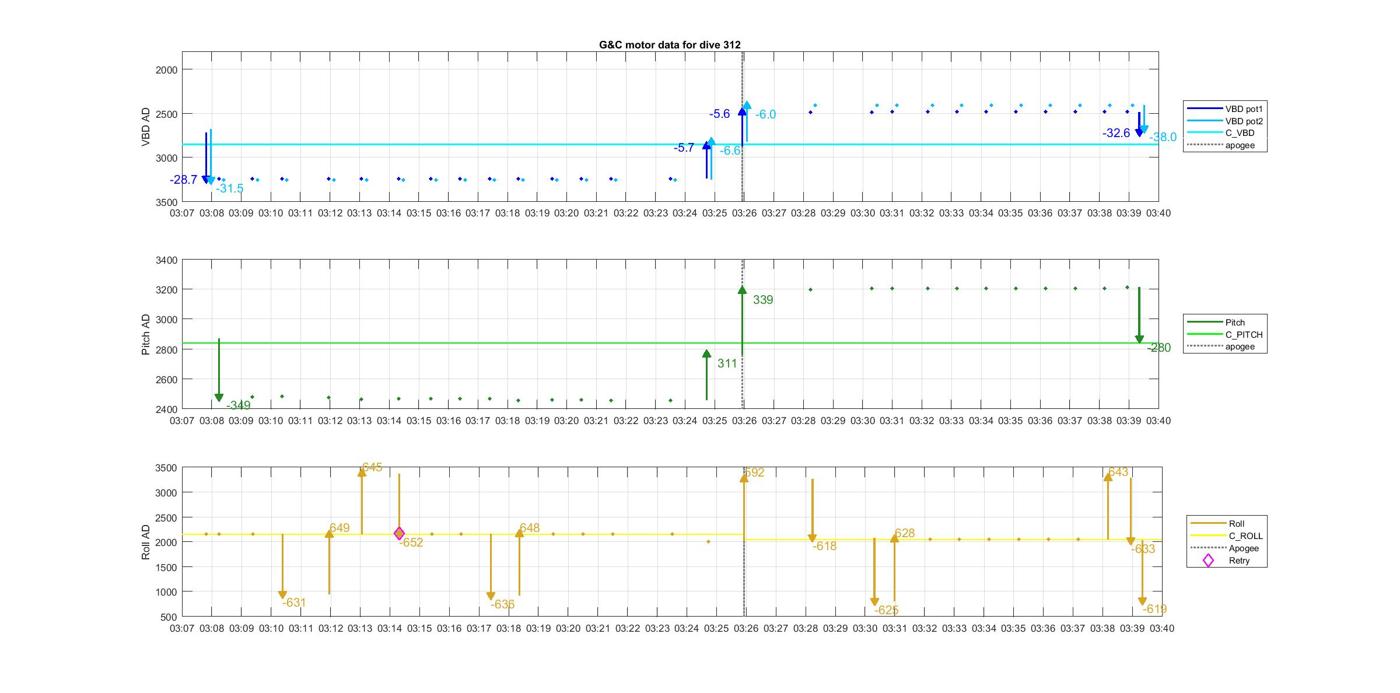Select the "C_ROLL" legend entry
Viewport: 1400px width, 693px height.
1226,536
